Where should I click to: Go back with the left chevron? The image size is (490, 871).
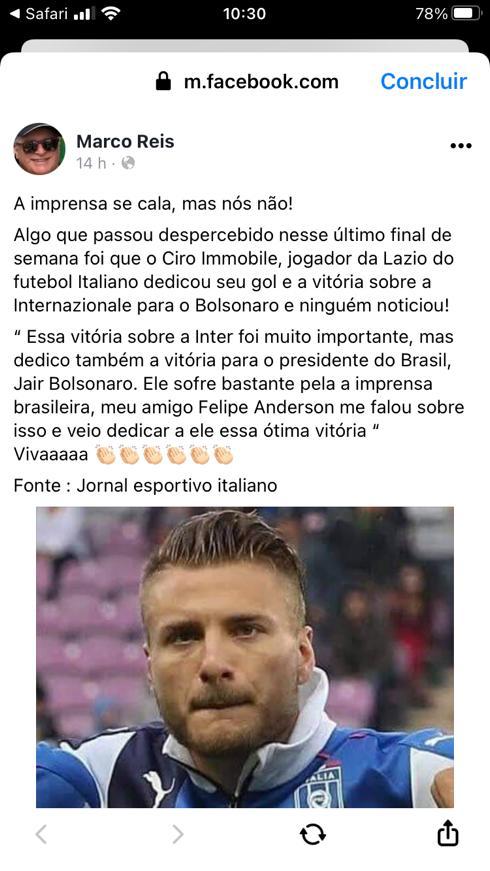(x=41, y=834)
